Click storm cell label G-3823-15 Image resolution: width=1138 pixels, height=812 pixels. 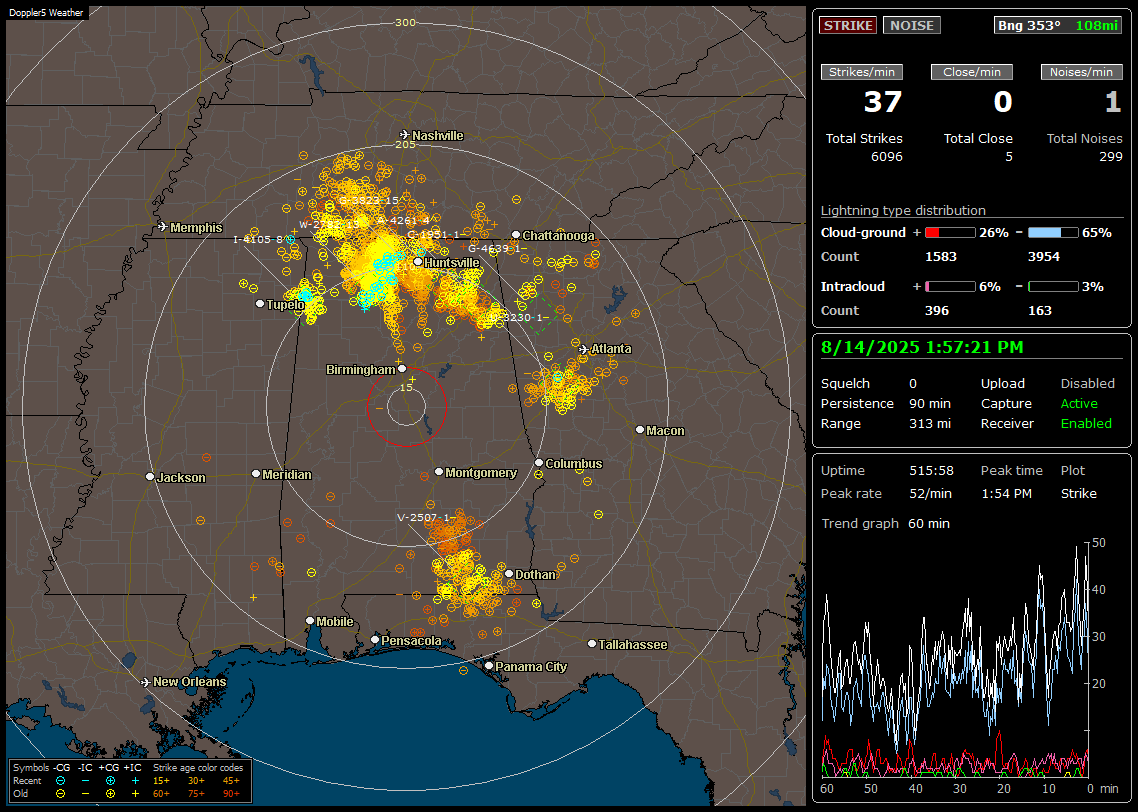tap(369, 200)
